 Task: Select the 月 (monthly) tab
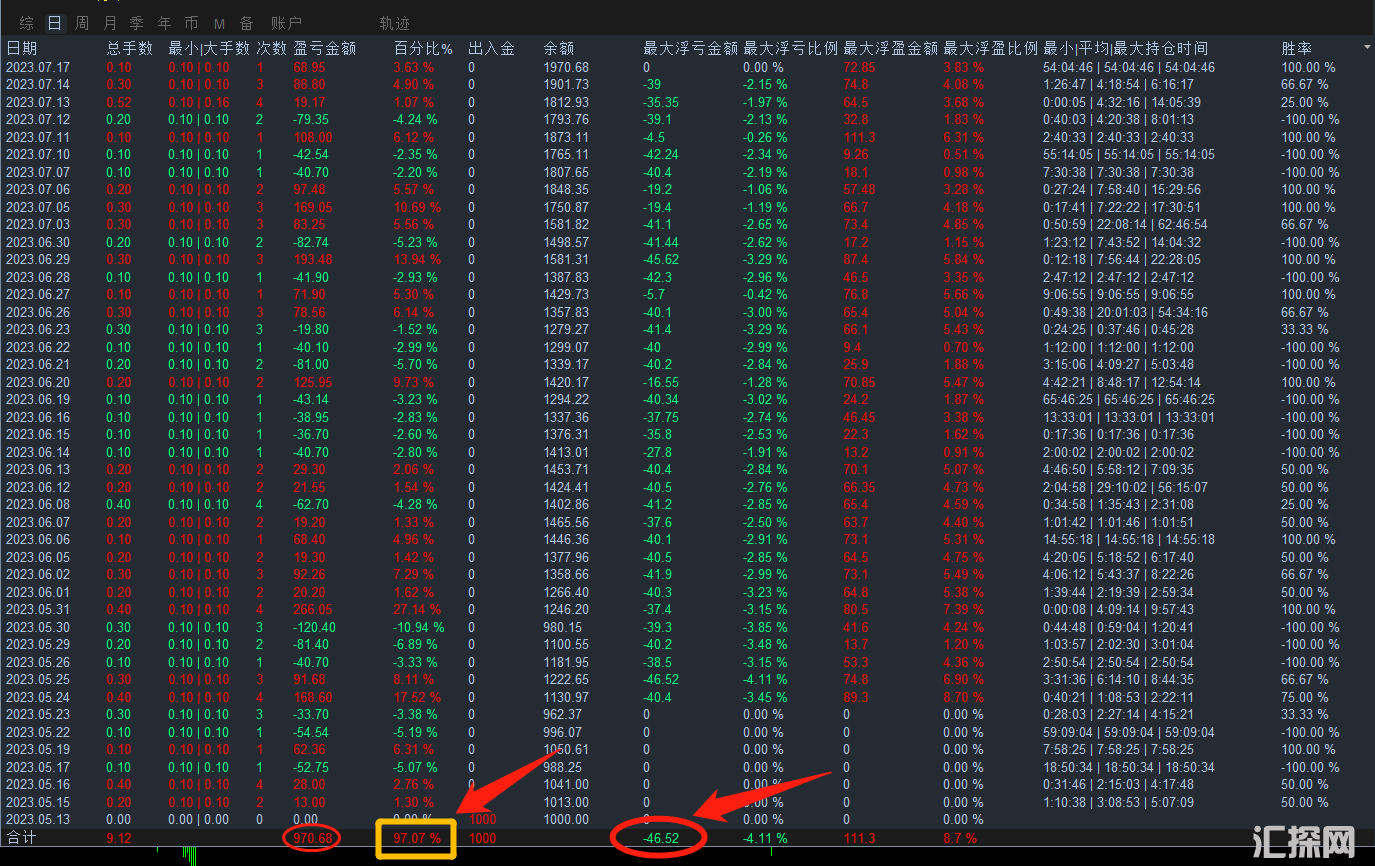click(110, 23)
